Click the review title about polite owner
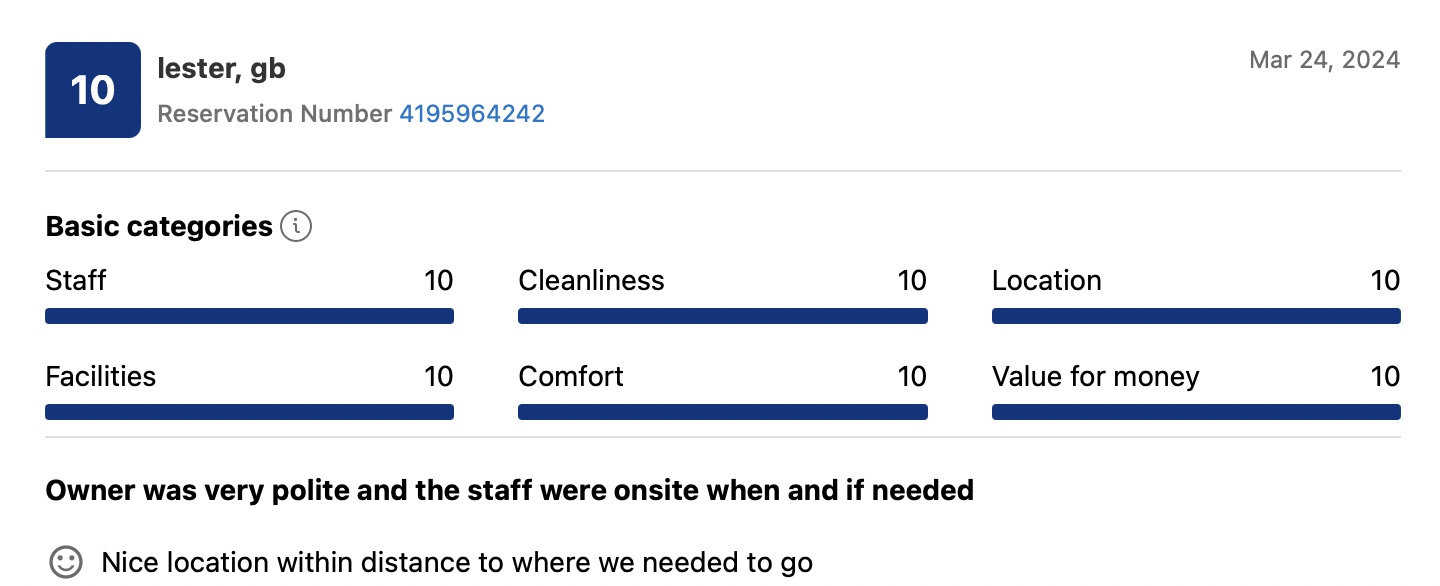Image resolution: width=1440 pixels, height=586 pixels. pyautogui.click(x=510, y=491)
